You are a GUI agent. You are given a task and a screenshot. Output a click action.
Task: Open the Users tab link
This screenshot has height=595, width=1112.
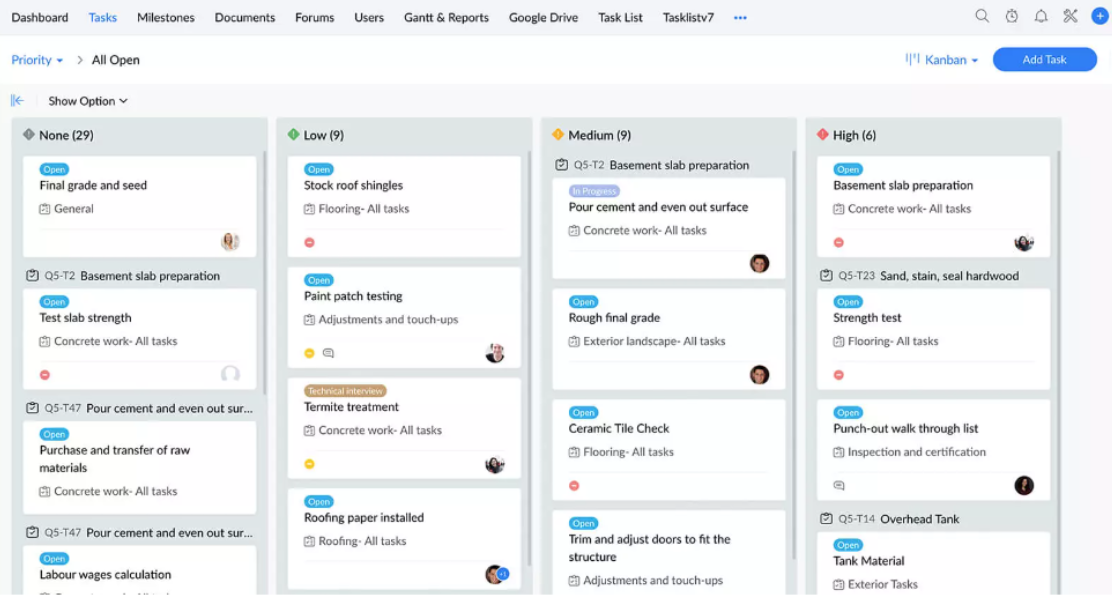pos(369,17)
